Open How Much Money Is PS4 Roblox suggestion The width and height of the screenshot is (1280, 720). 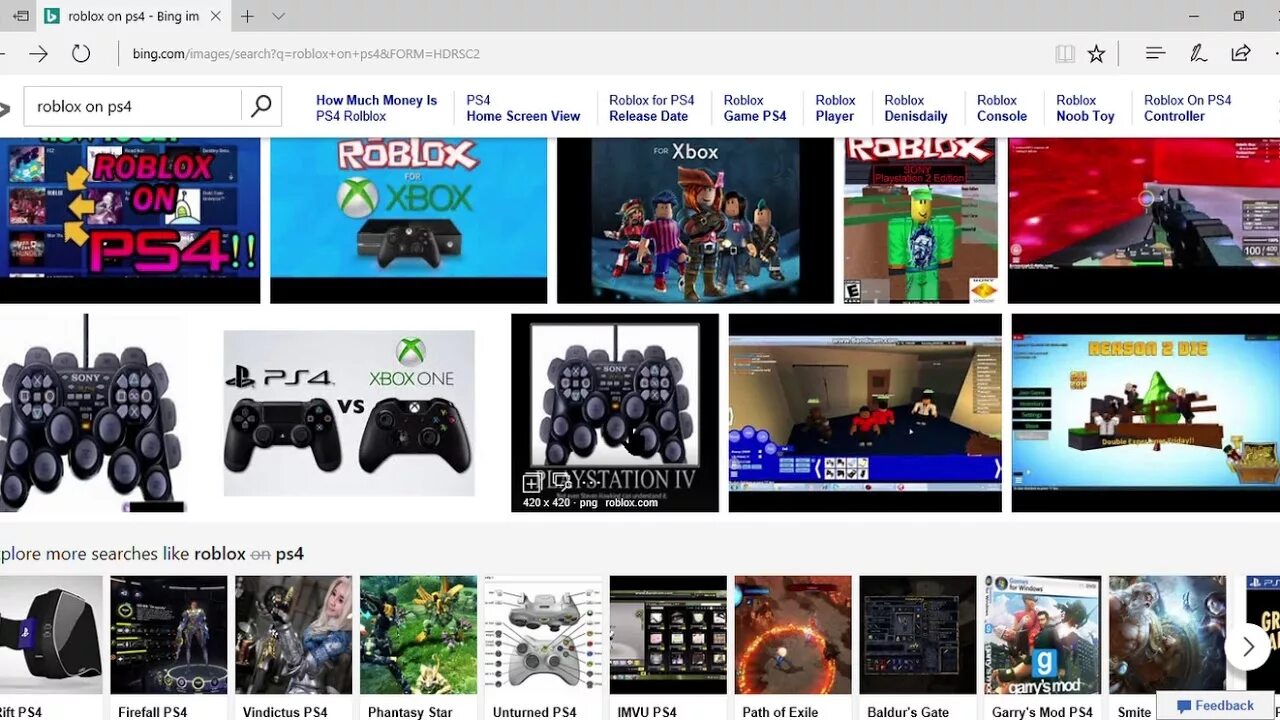[376, 108]
